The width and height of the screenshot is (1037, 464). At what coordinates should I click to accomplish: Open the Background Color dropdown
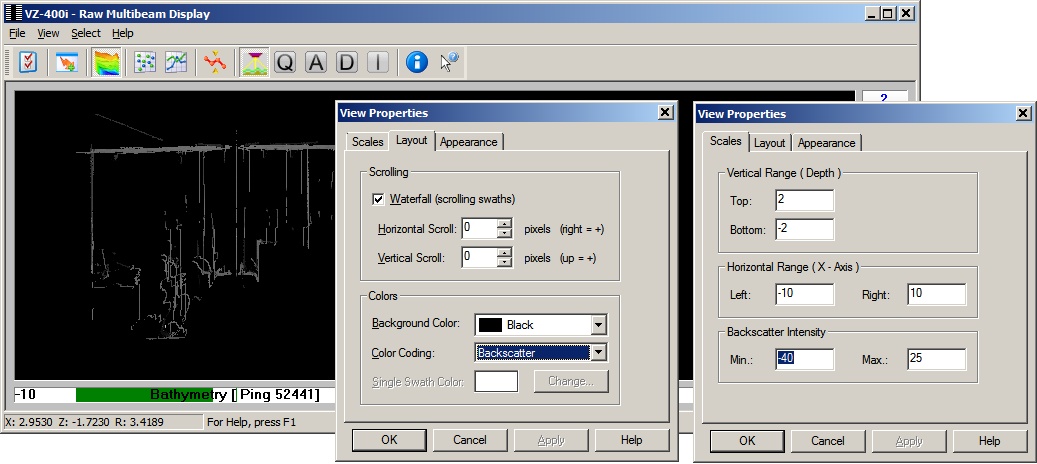coord(598,325)
